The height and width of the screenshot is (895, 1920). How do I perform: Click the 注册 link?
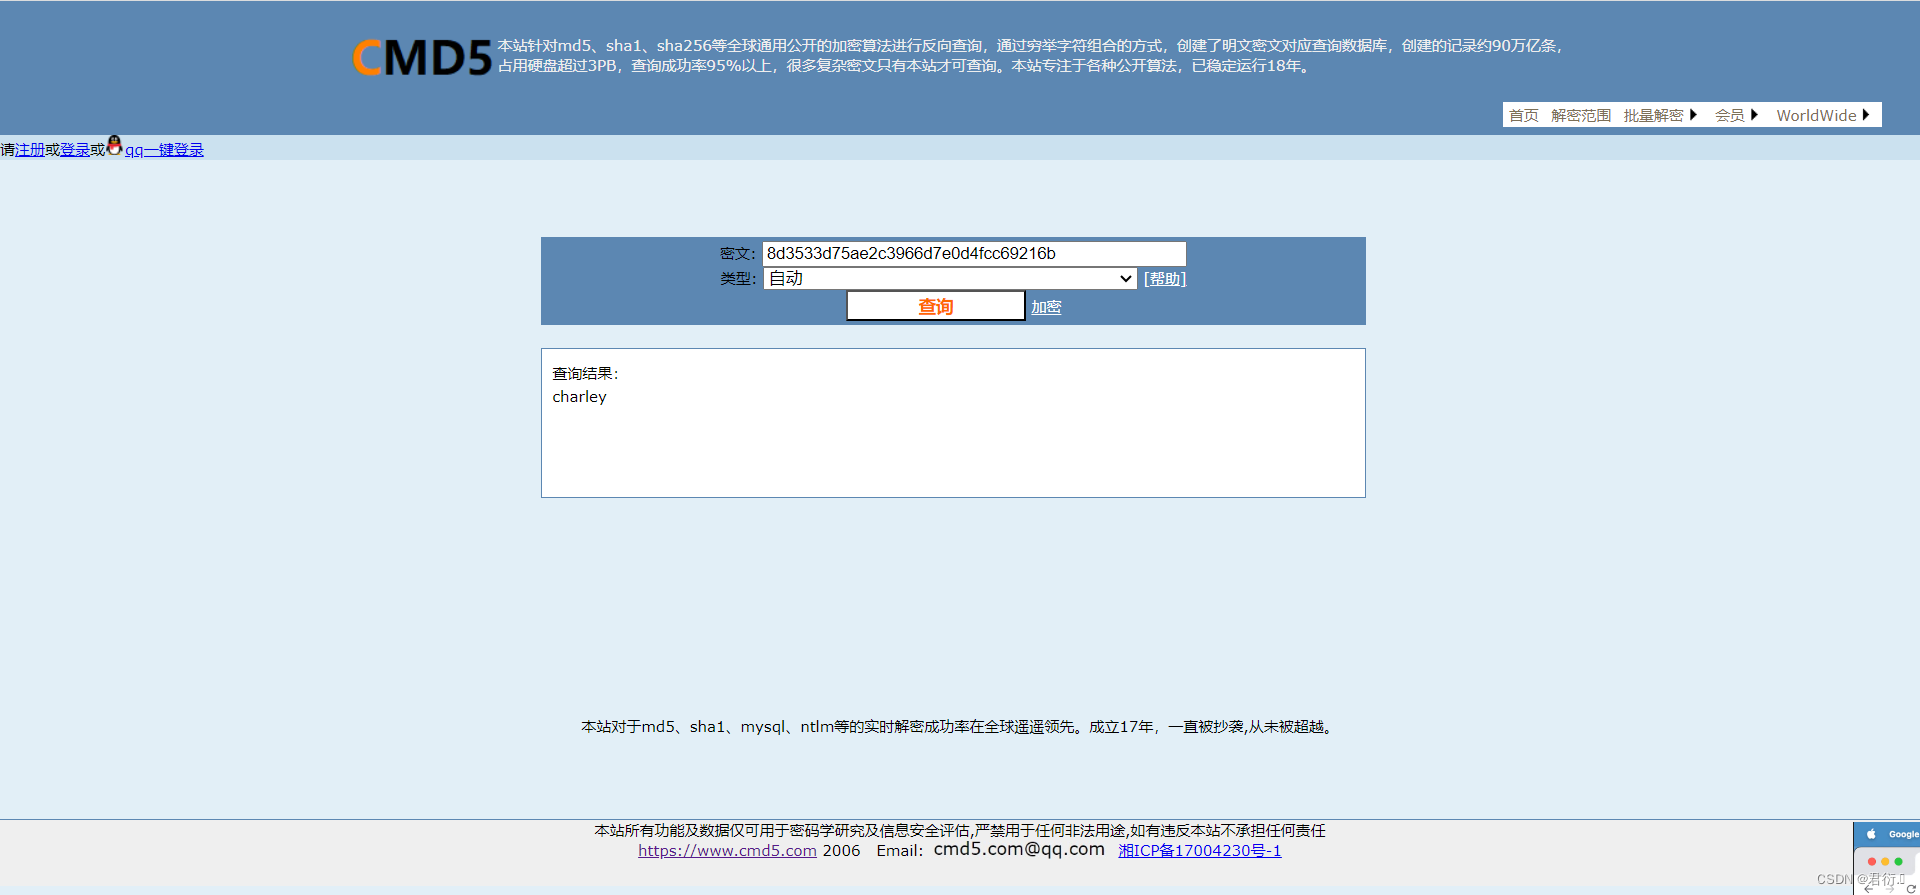(30, 150)
